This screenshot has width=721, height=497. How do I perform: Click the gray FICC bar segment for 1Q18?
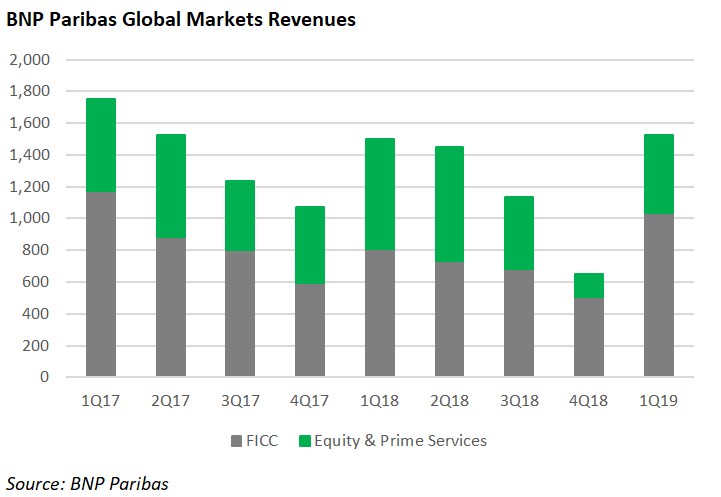click(x=380, y=313)
